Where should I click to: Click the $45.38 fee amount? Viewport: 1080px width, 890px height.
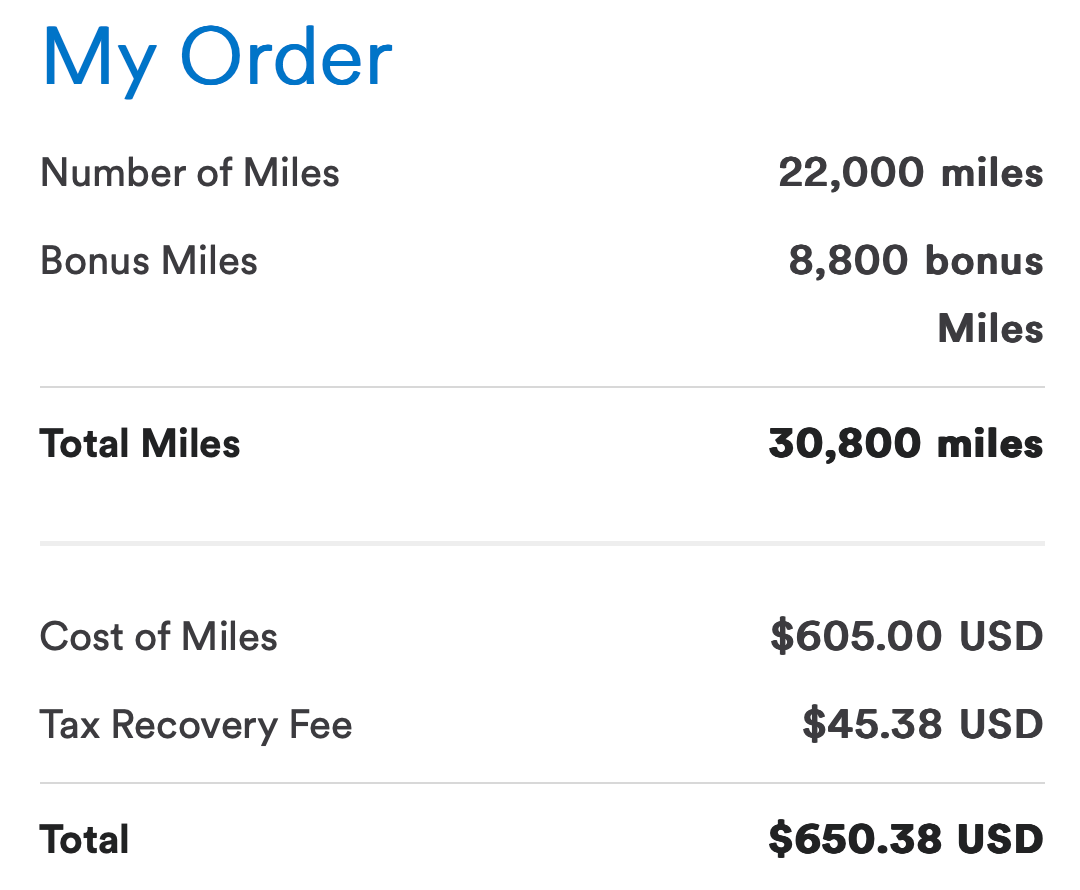pyautogui.click(x=872, y=725)
